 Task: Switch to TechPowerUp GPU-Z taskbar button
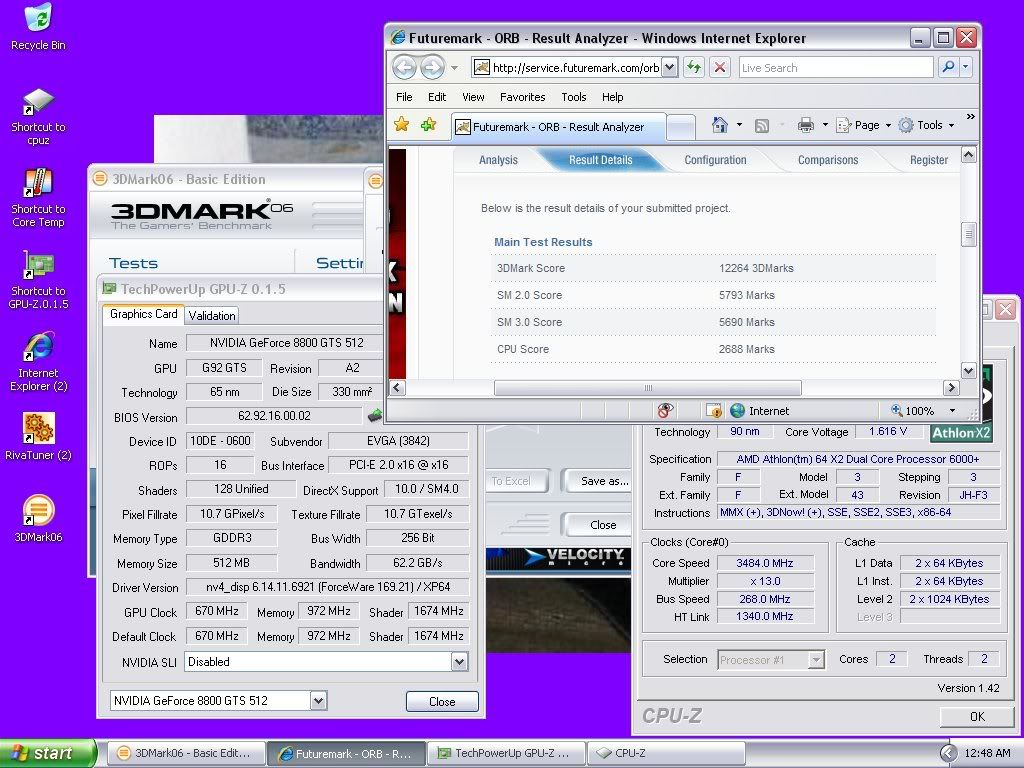tap(506, 753)
